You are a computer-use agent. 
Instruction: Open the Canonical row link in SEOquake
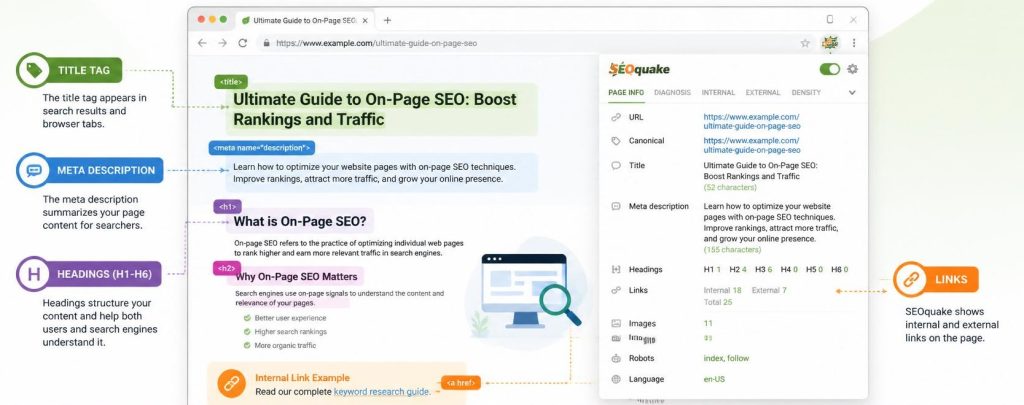(x=752, y=145)
